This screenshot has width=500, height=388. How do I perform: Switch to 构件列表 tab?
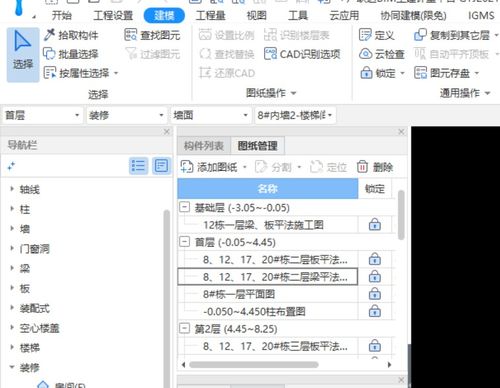click(x=204, y=146)
